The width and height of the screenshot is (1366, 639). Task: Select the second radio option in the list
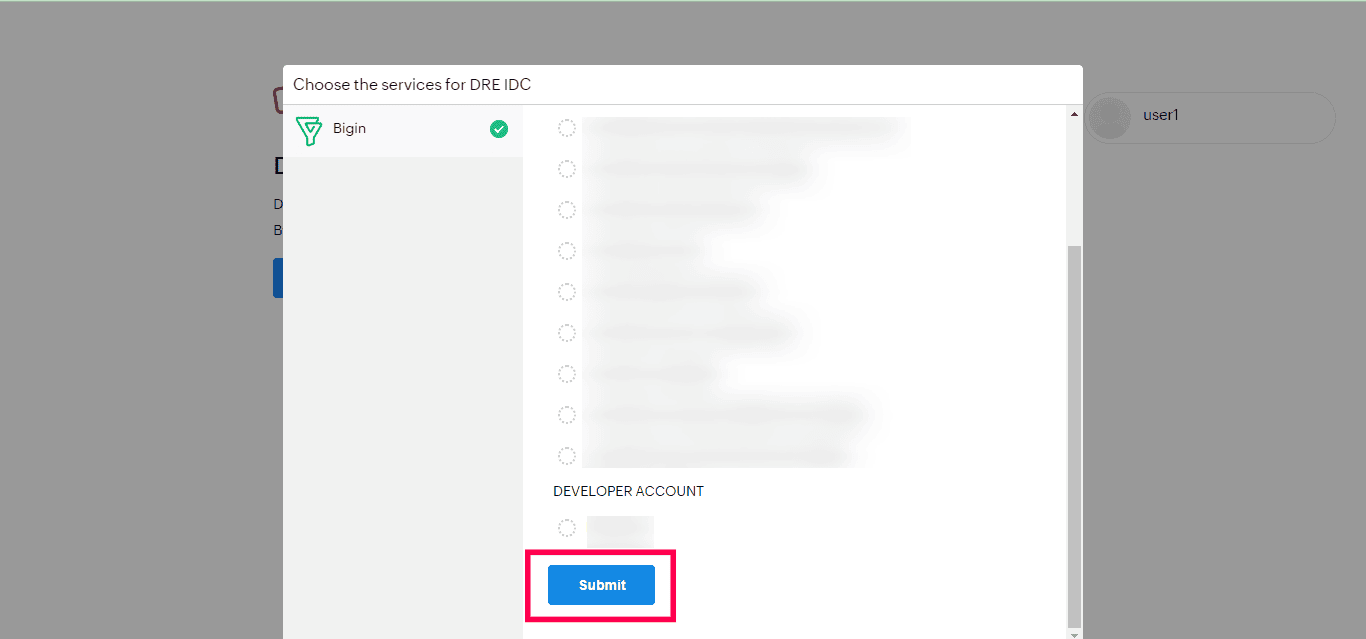click(567, 169)
